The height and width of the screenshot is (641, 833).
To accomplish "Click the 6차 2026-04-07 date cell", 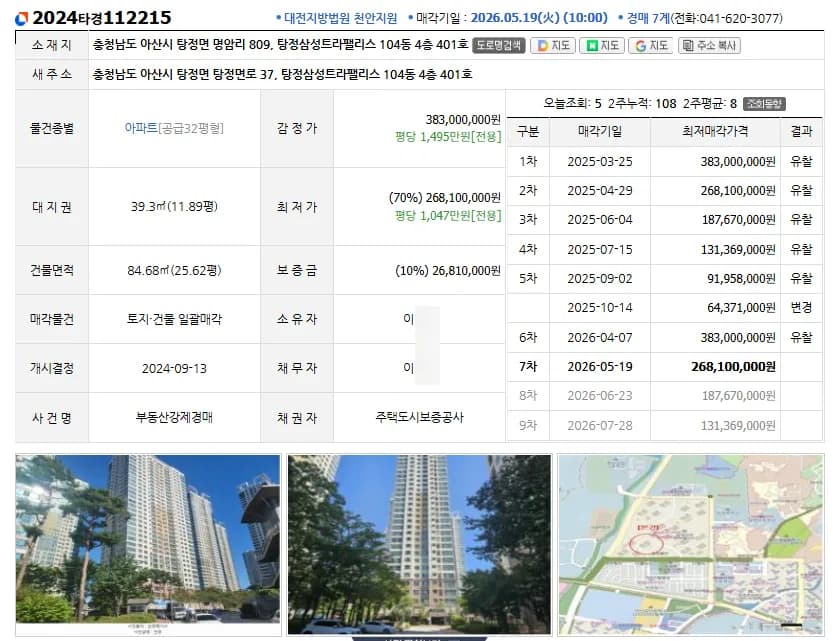I will tap(600, 337).
